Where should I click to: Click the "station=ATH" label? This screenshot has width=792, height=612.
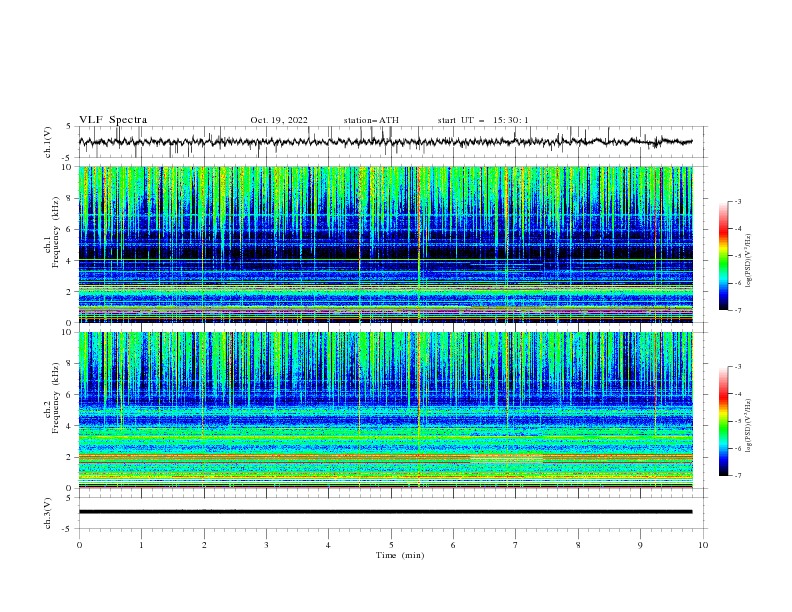tap(371, 120)
